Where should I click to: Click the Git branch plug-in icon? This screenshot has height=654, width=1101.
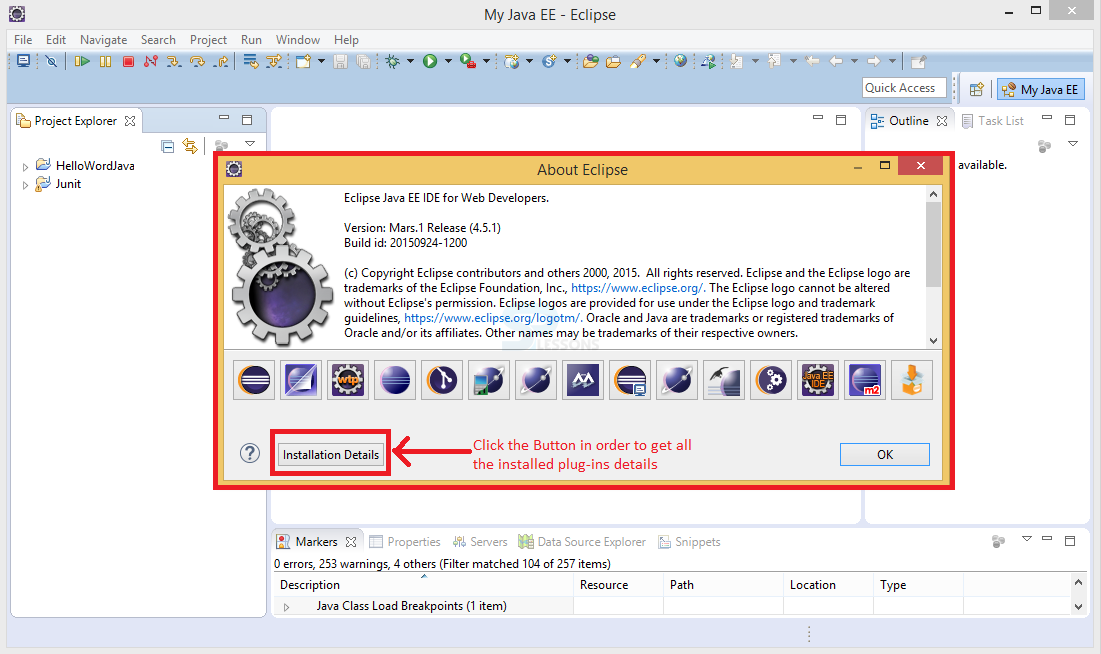coord(442,380)
